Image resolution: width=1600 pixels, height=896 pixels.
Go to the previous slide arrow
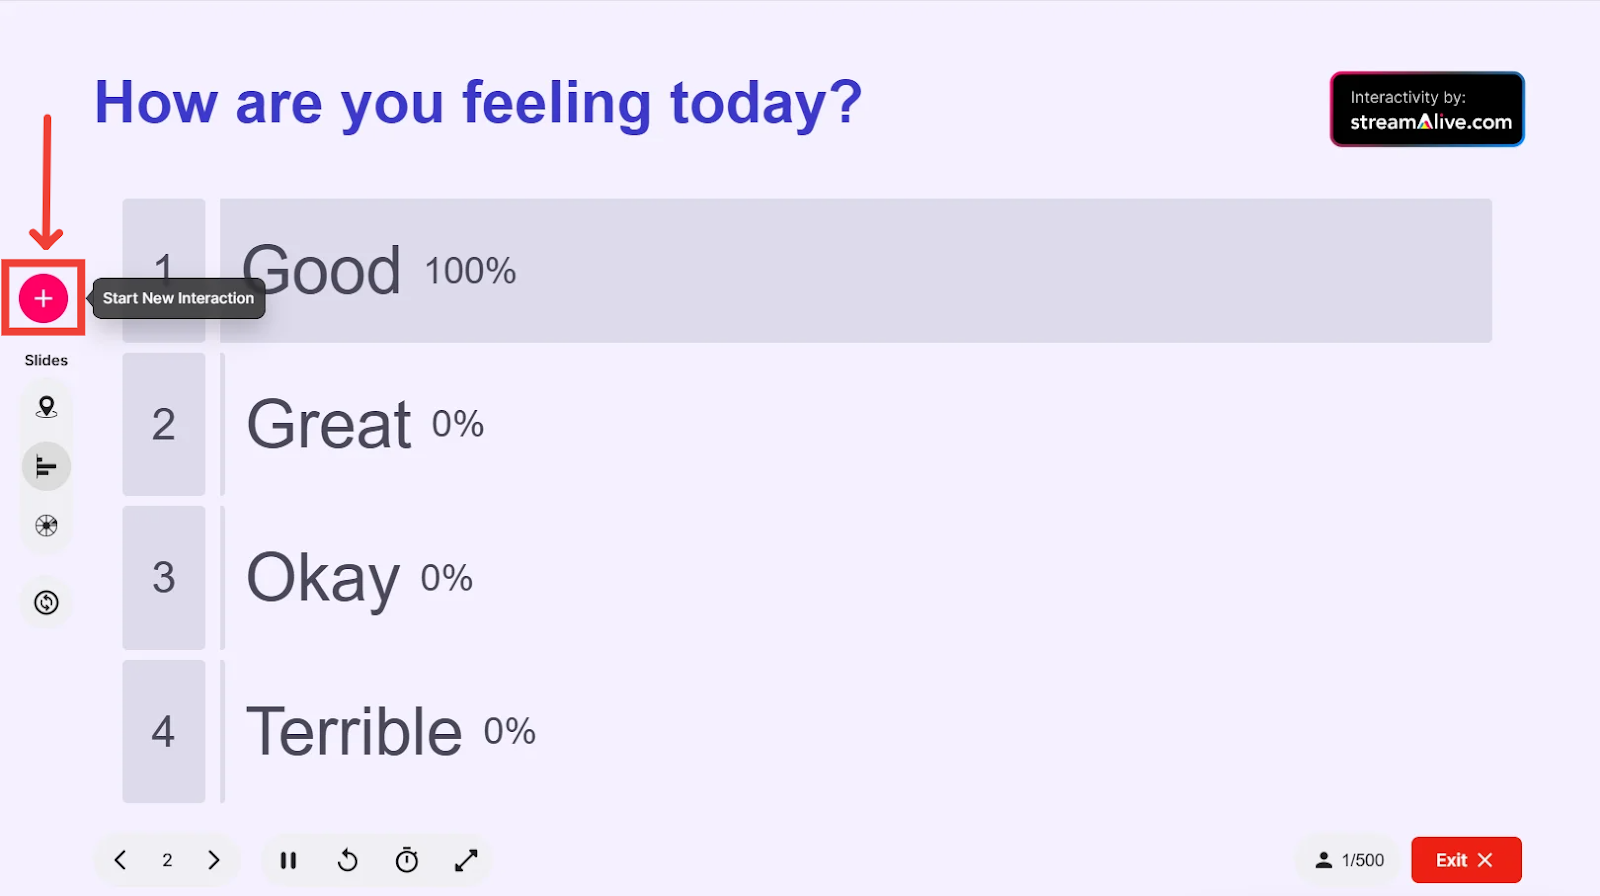click(120, 860)
